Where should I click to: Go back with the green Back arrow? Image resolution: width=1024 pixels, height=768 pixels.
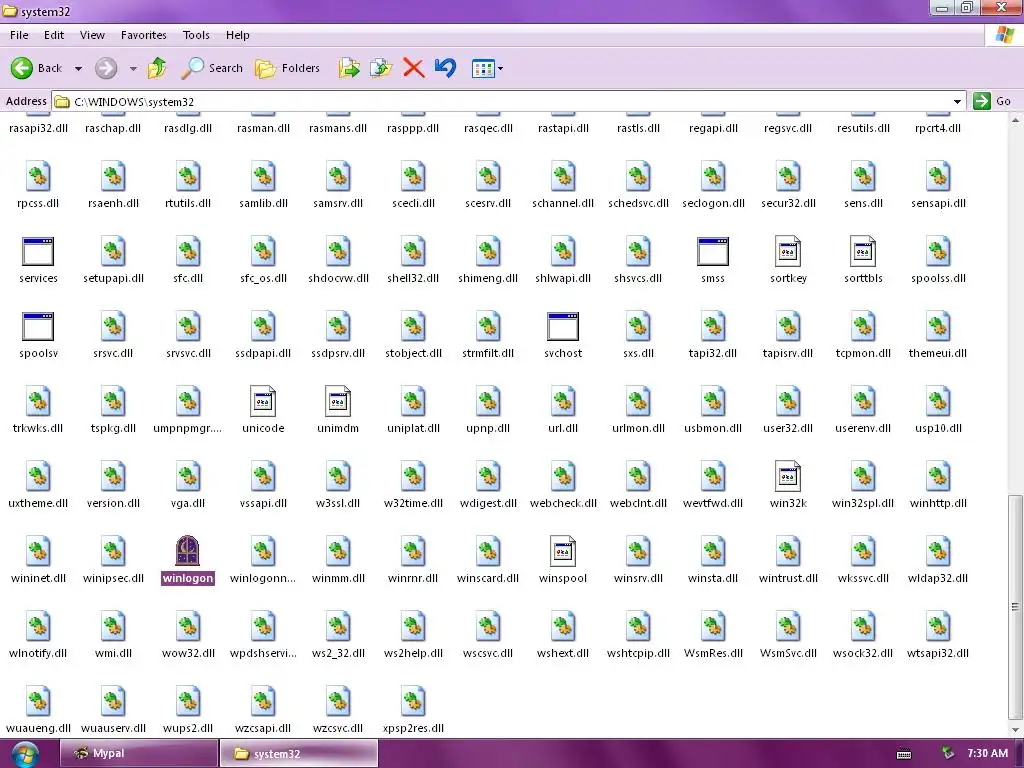37,68
